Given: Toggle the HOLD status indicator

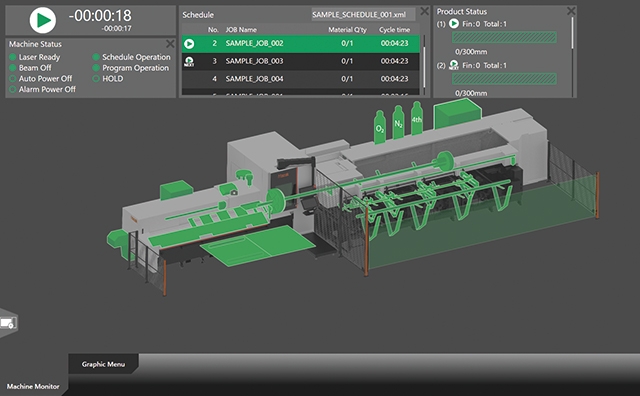Looking at the screenshot, I should [96, 78].
